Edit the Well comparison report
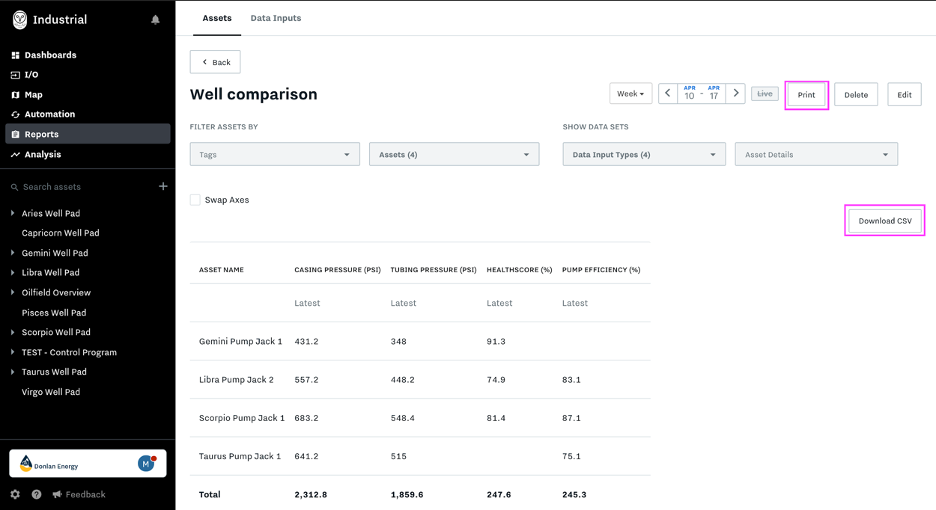Image resolution: width=936 pixels, height=510 pixels. tap(904, 95)
